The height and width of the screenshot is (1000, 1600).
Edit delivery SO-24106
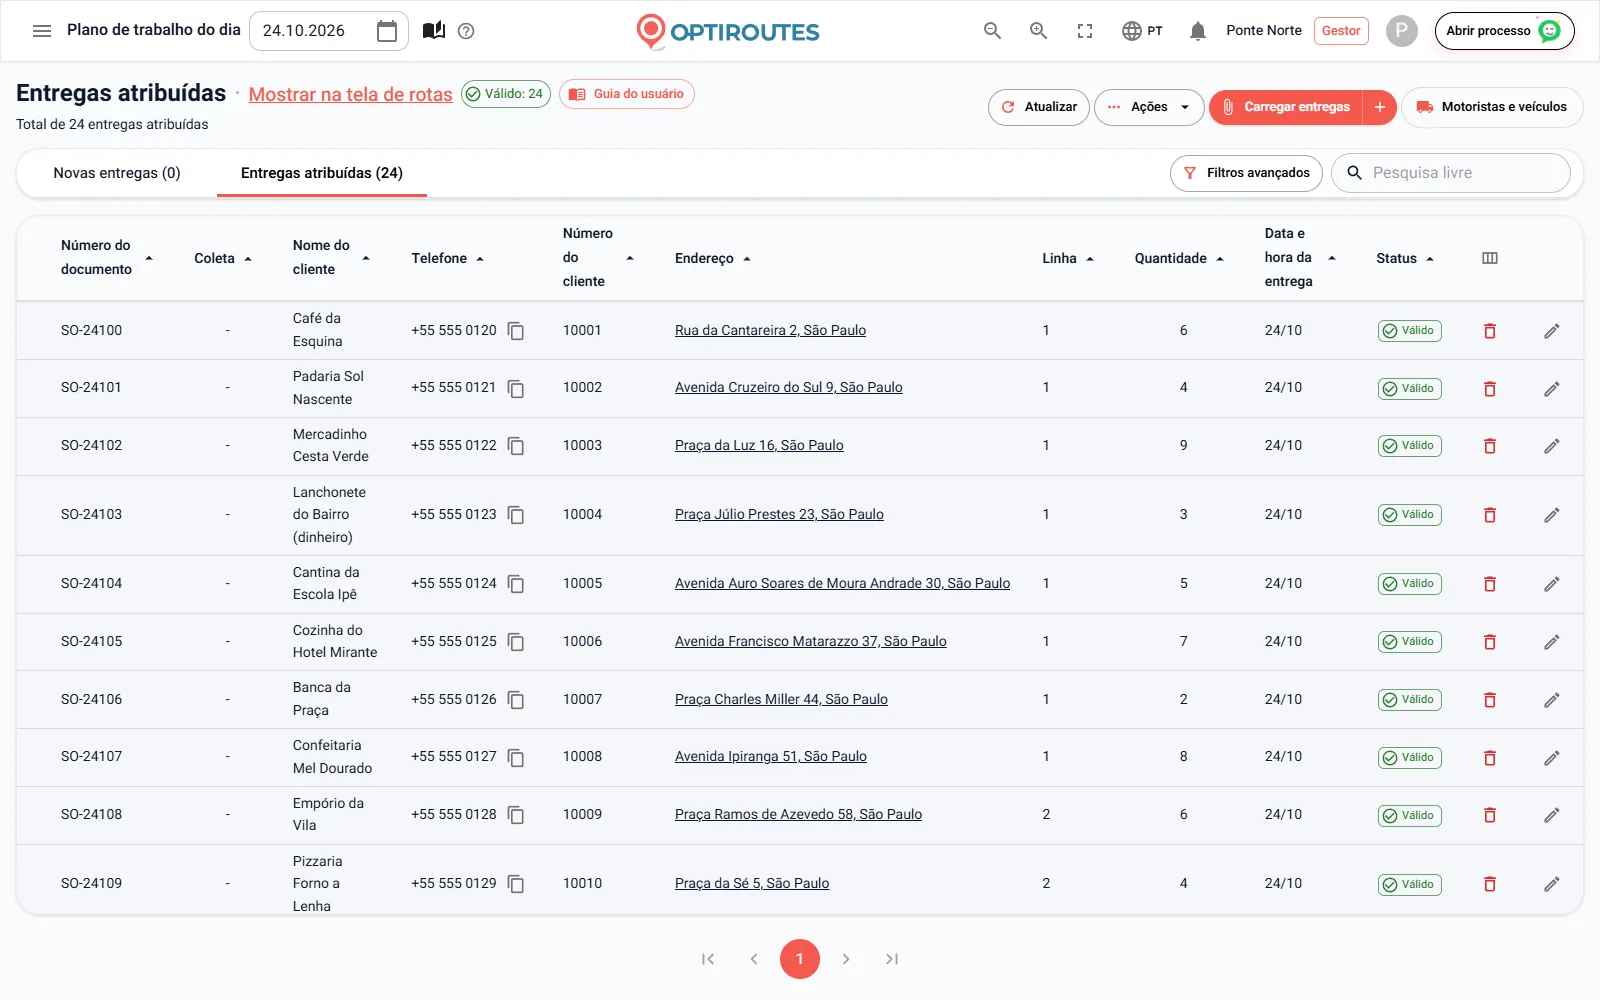(1552, 700)
